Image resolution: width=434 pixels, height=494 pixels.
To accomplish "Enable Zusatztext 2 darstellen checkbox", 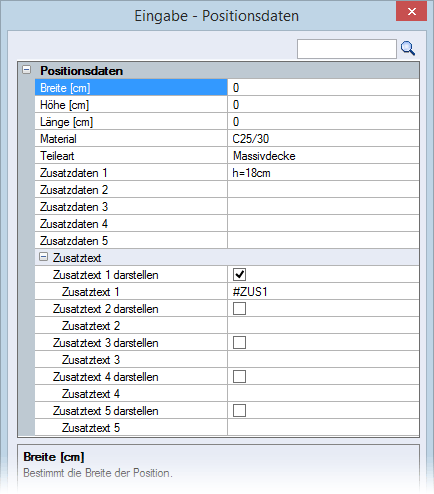I will tap(239, 309).
